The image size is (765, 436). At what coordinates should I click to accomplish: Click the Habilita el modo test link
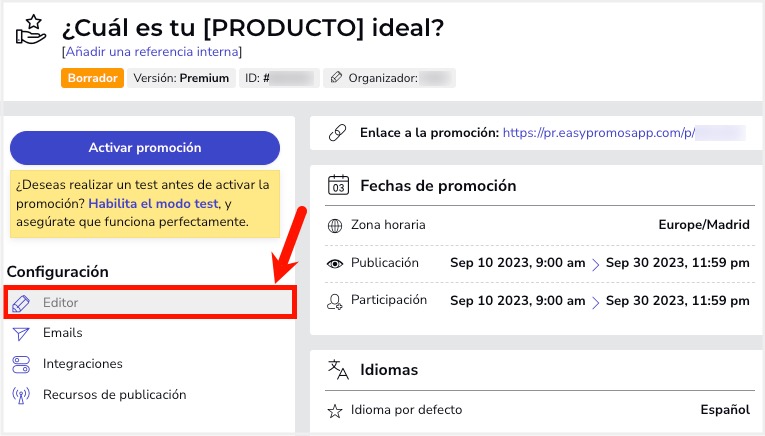[154, 204]
